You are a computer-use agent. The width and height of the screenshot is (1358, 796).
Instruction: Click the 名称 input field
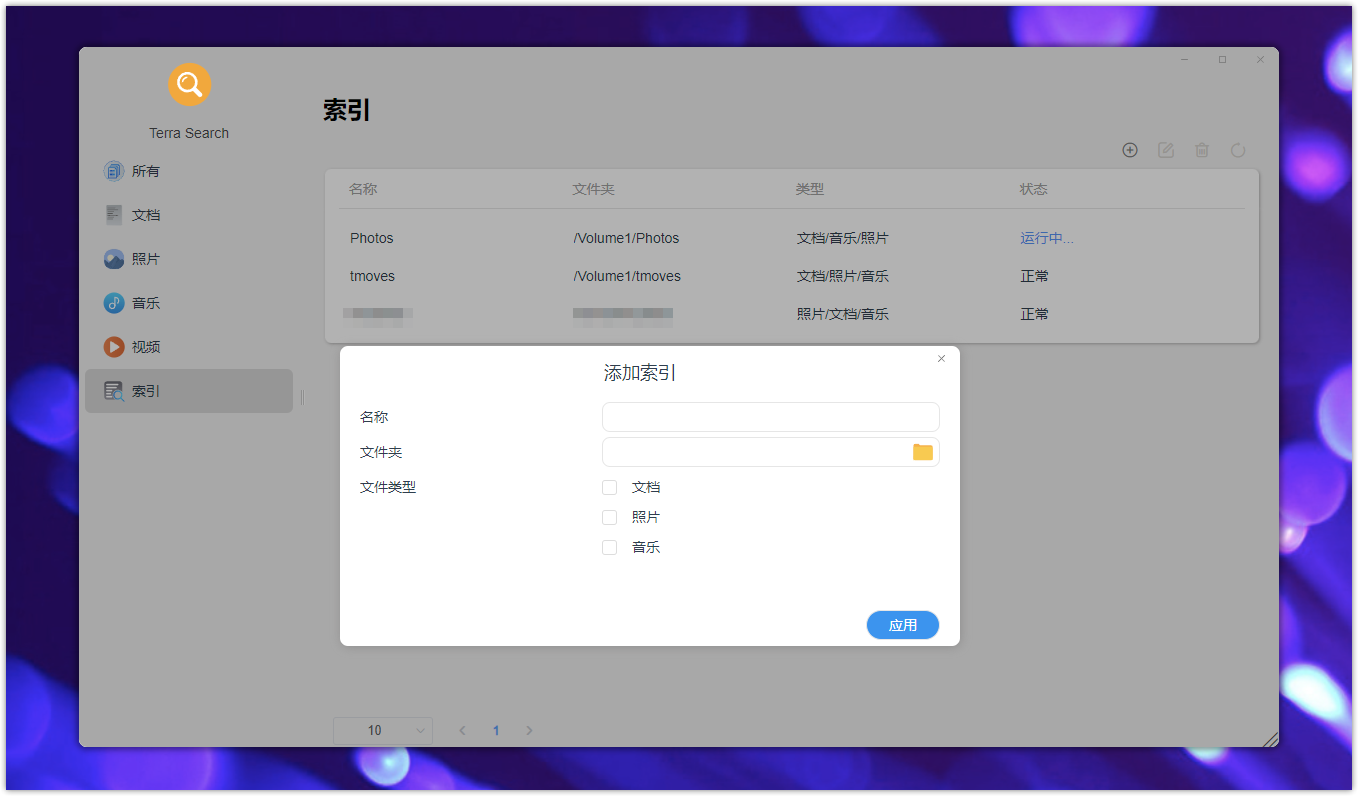(x=771, y=417)
